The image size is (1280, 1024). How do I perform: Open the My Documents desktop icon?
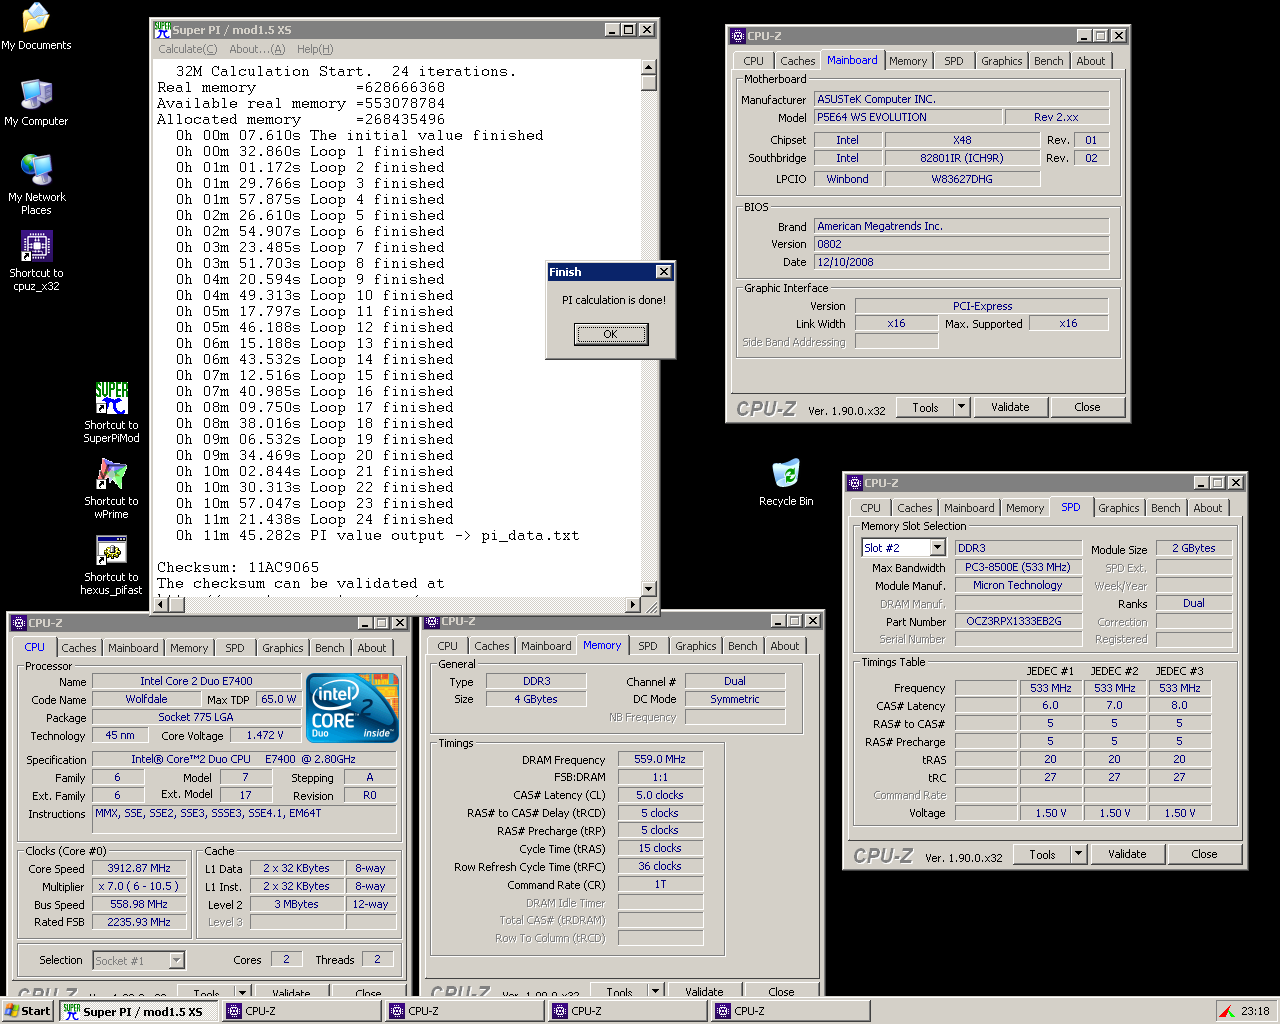pyautogui.click(x=36, y=26)
